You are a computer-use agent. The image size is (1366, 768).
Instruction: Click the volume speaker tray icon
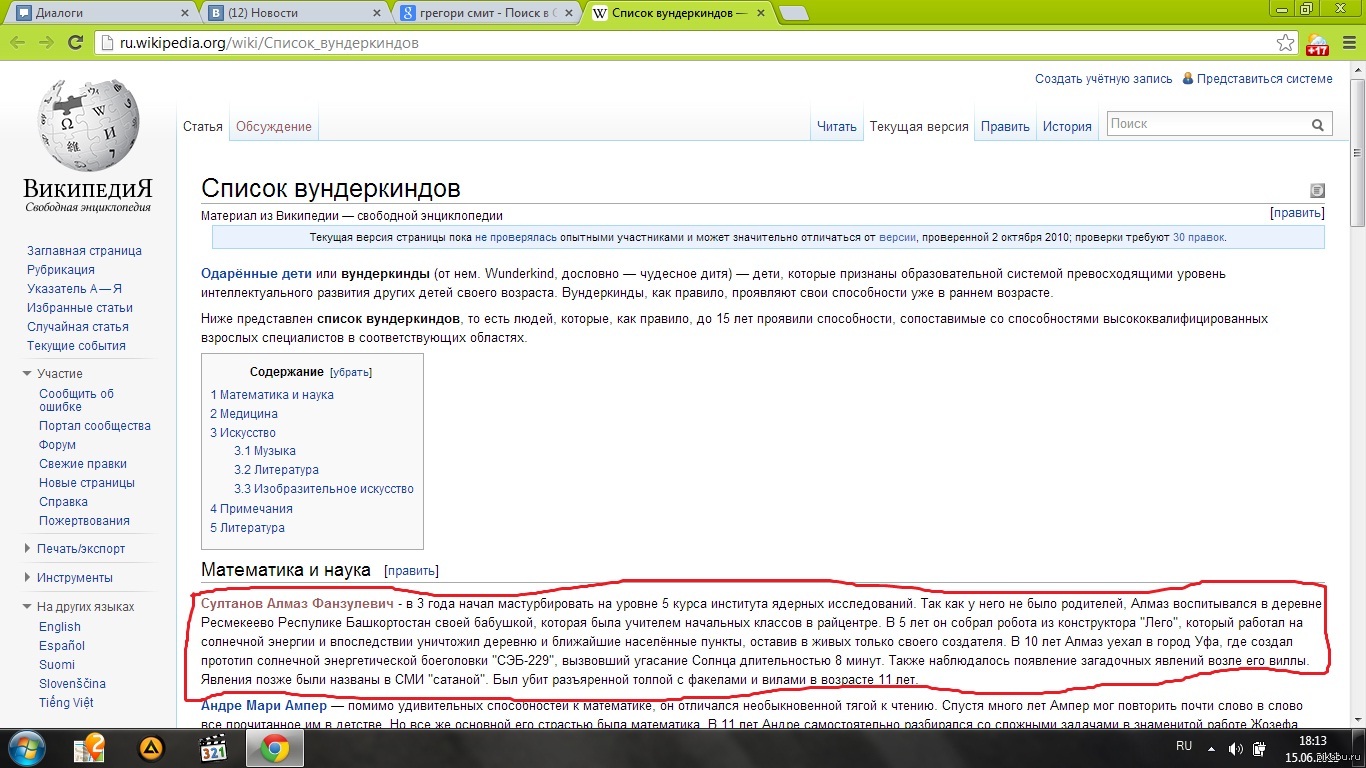(1236, 748)
